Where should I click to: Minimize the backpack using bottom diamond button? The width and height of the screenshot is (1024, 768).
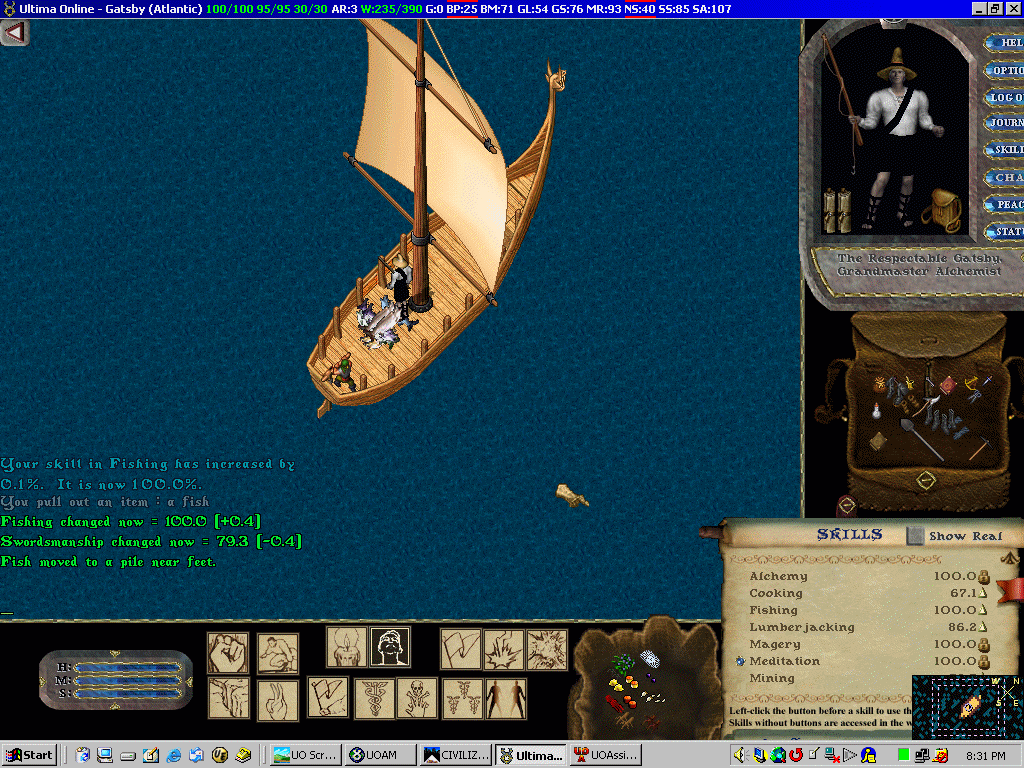tap(925, 481)
